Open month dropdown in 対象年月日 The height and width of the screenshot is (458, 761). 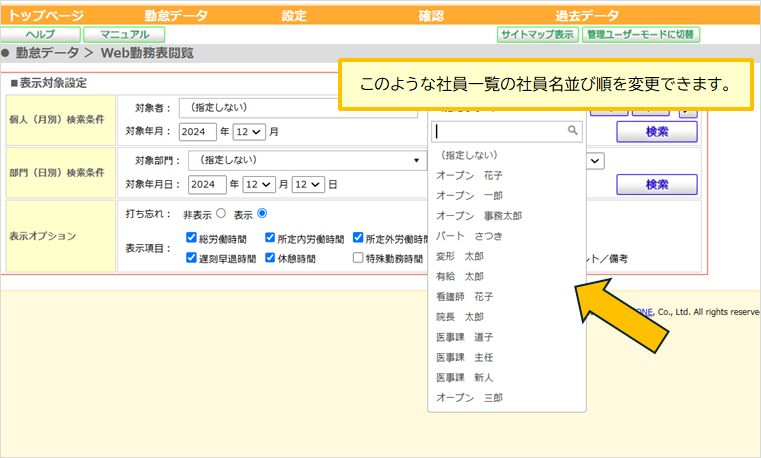click(259, 184)
